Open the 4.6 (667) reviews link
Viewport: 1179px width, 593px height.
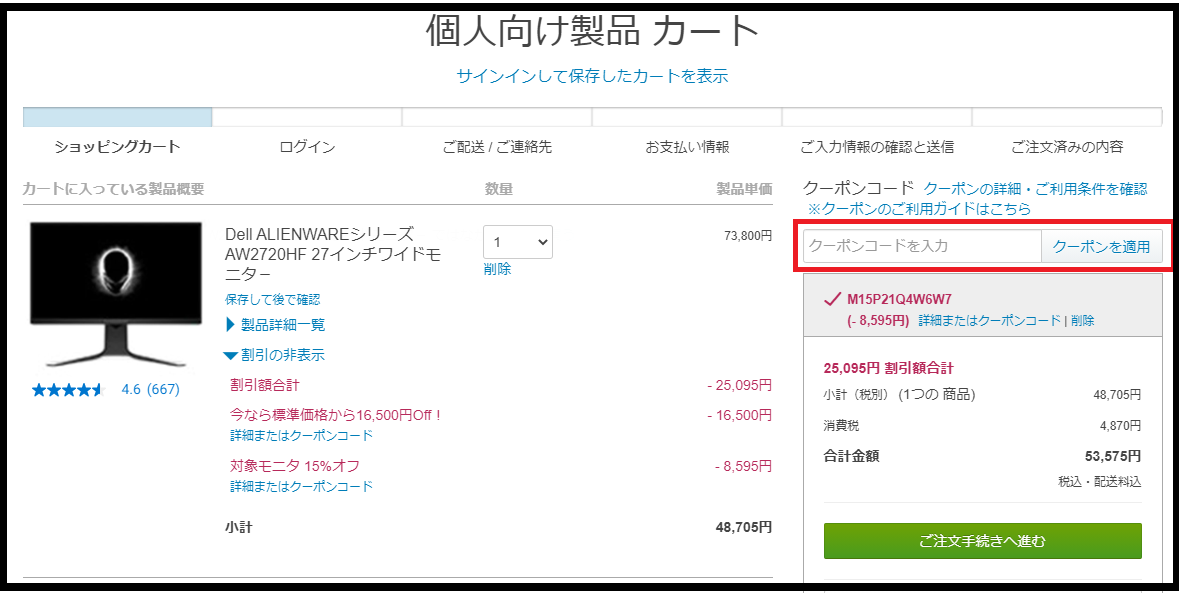(150, 389)
